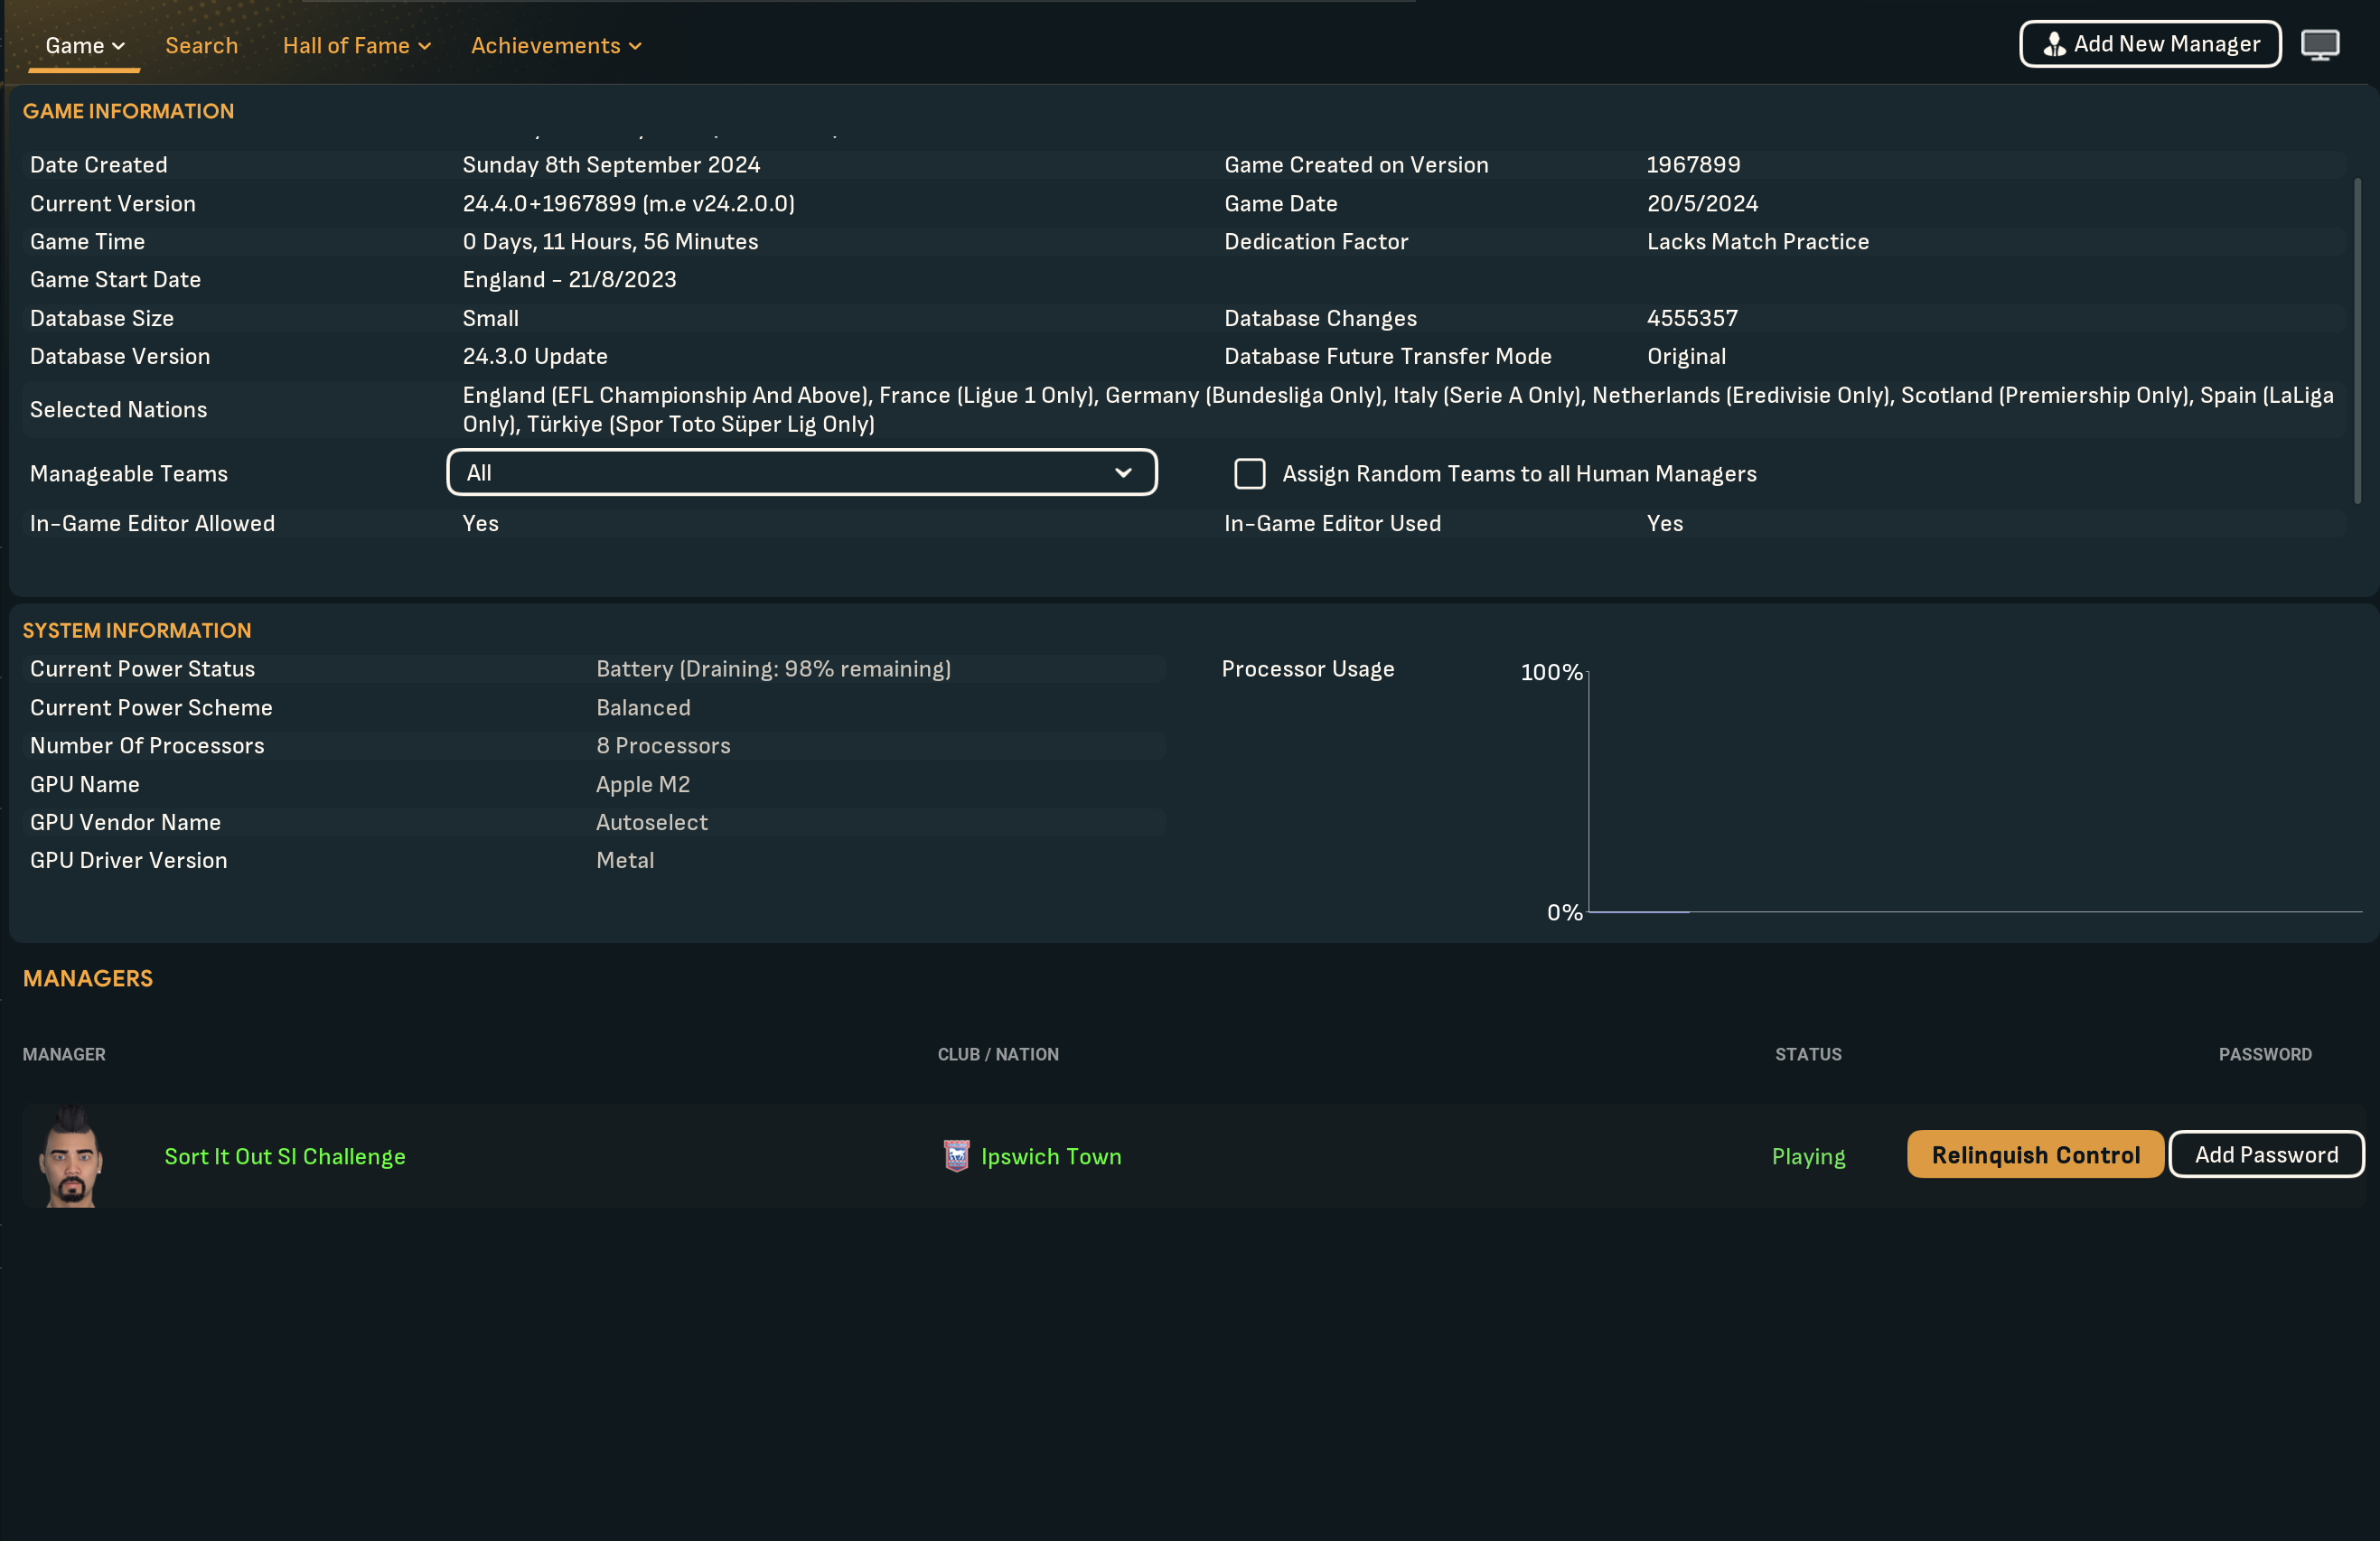2380x1541 pixels.
Task: Click the Add Password button
Action: (2266, 1155)
